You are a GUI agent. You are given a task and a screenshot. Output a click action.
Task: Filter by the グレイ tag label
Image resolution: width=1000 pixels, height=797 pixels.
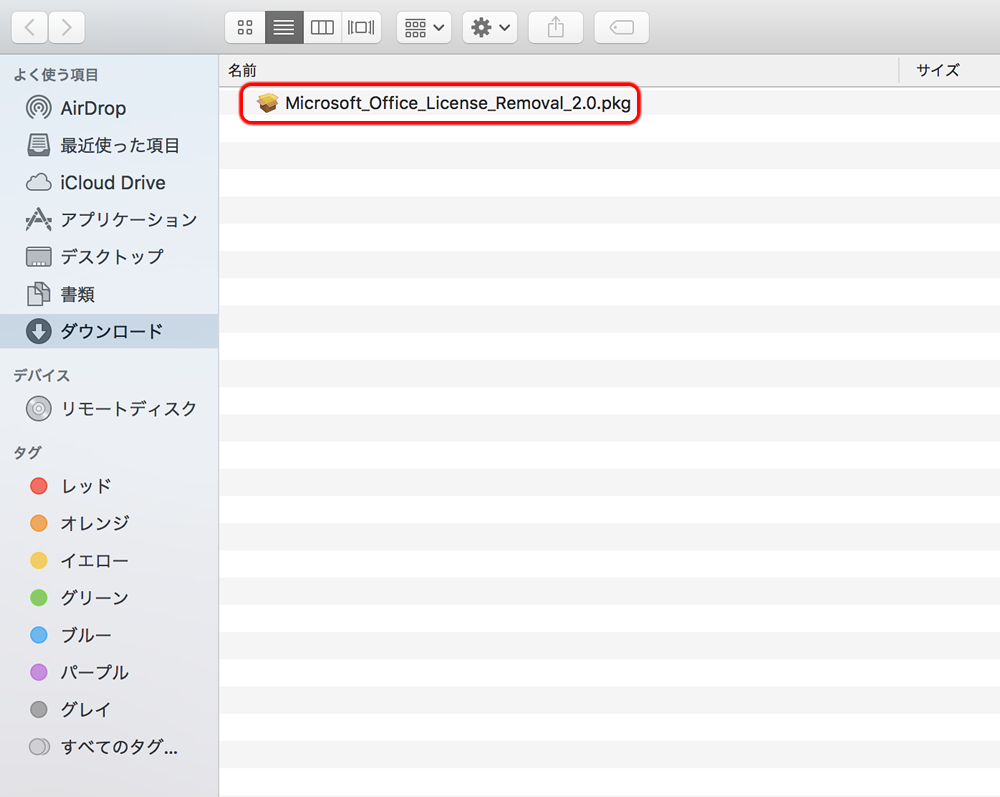86,710
